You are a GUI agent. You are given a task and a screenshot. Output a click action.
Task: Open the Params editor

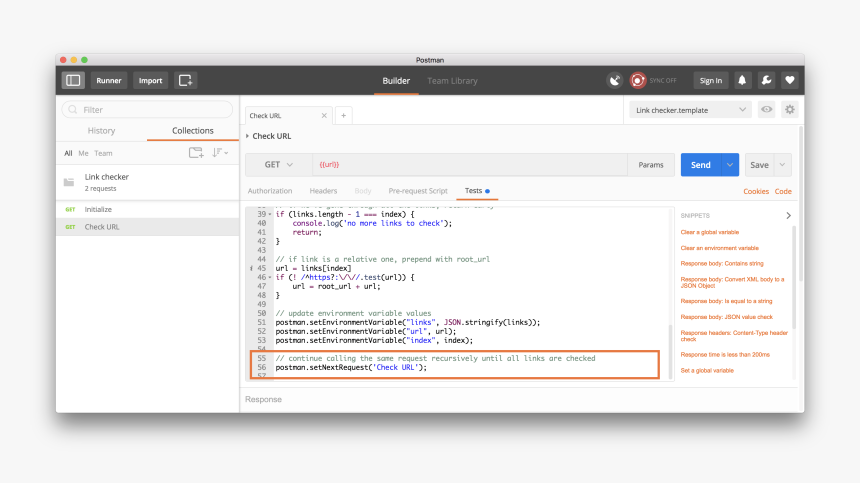pyautogui.click(x=651, y=164)
